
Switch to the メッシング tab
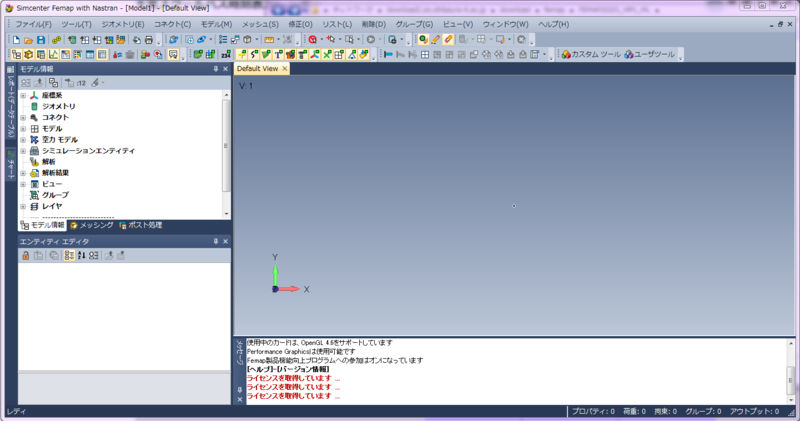[x=91, y=226]
